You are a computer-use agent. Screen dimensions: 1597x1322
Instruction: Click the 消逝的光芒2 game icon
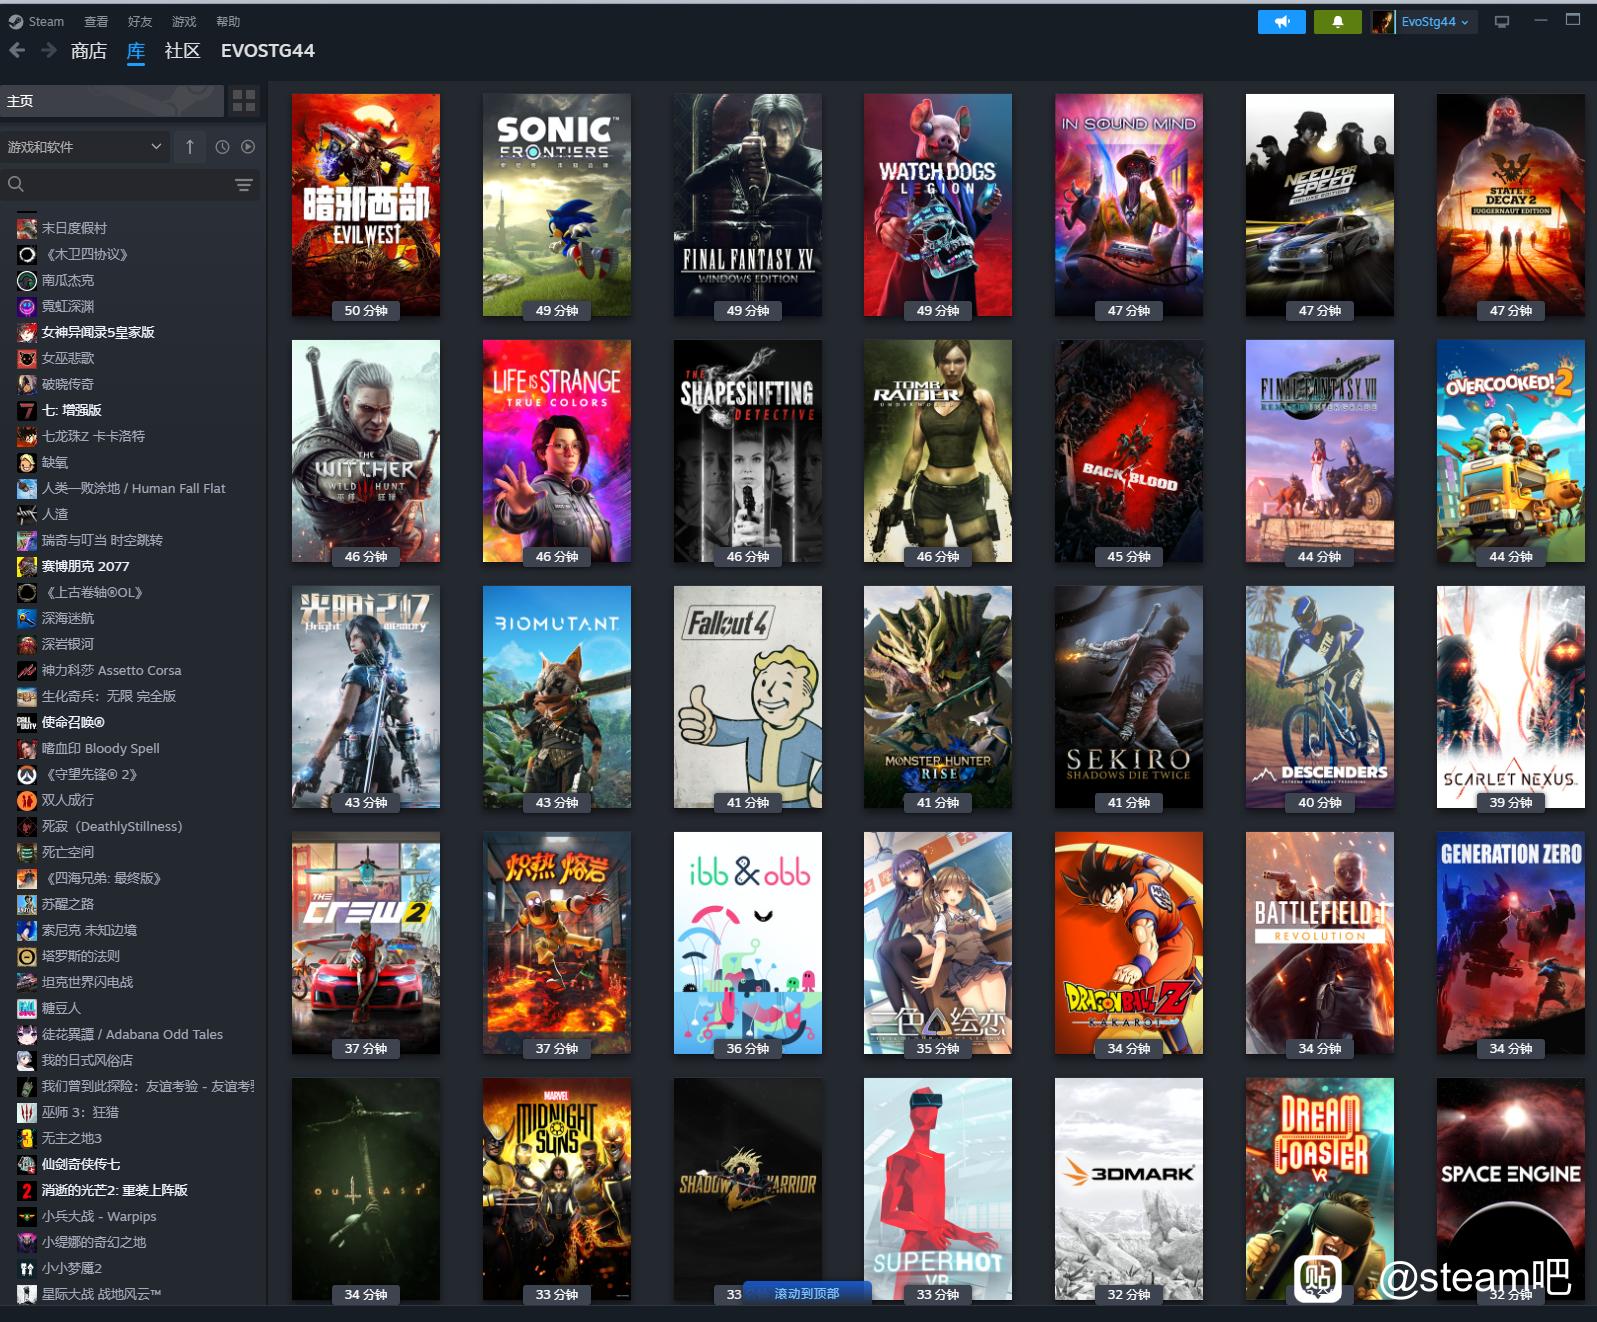(27, 1190)
